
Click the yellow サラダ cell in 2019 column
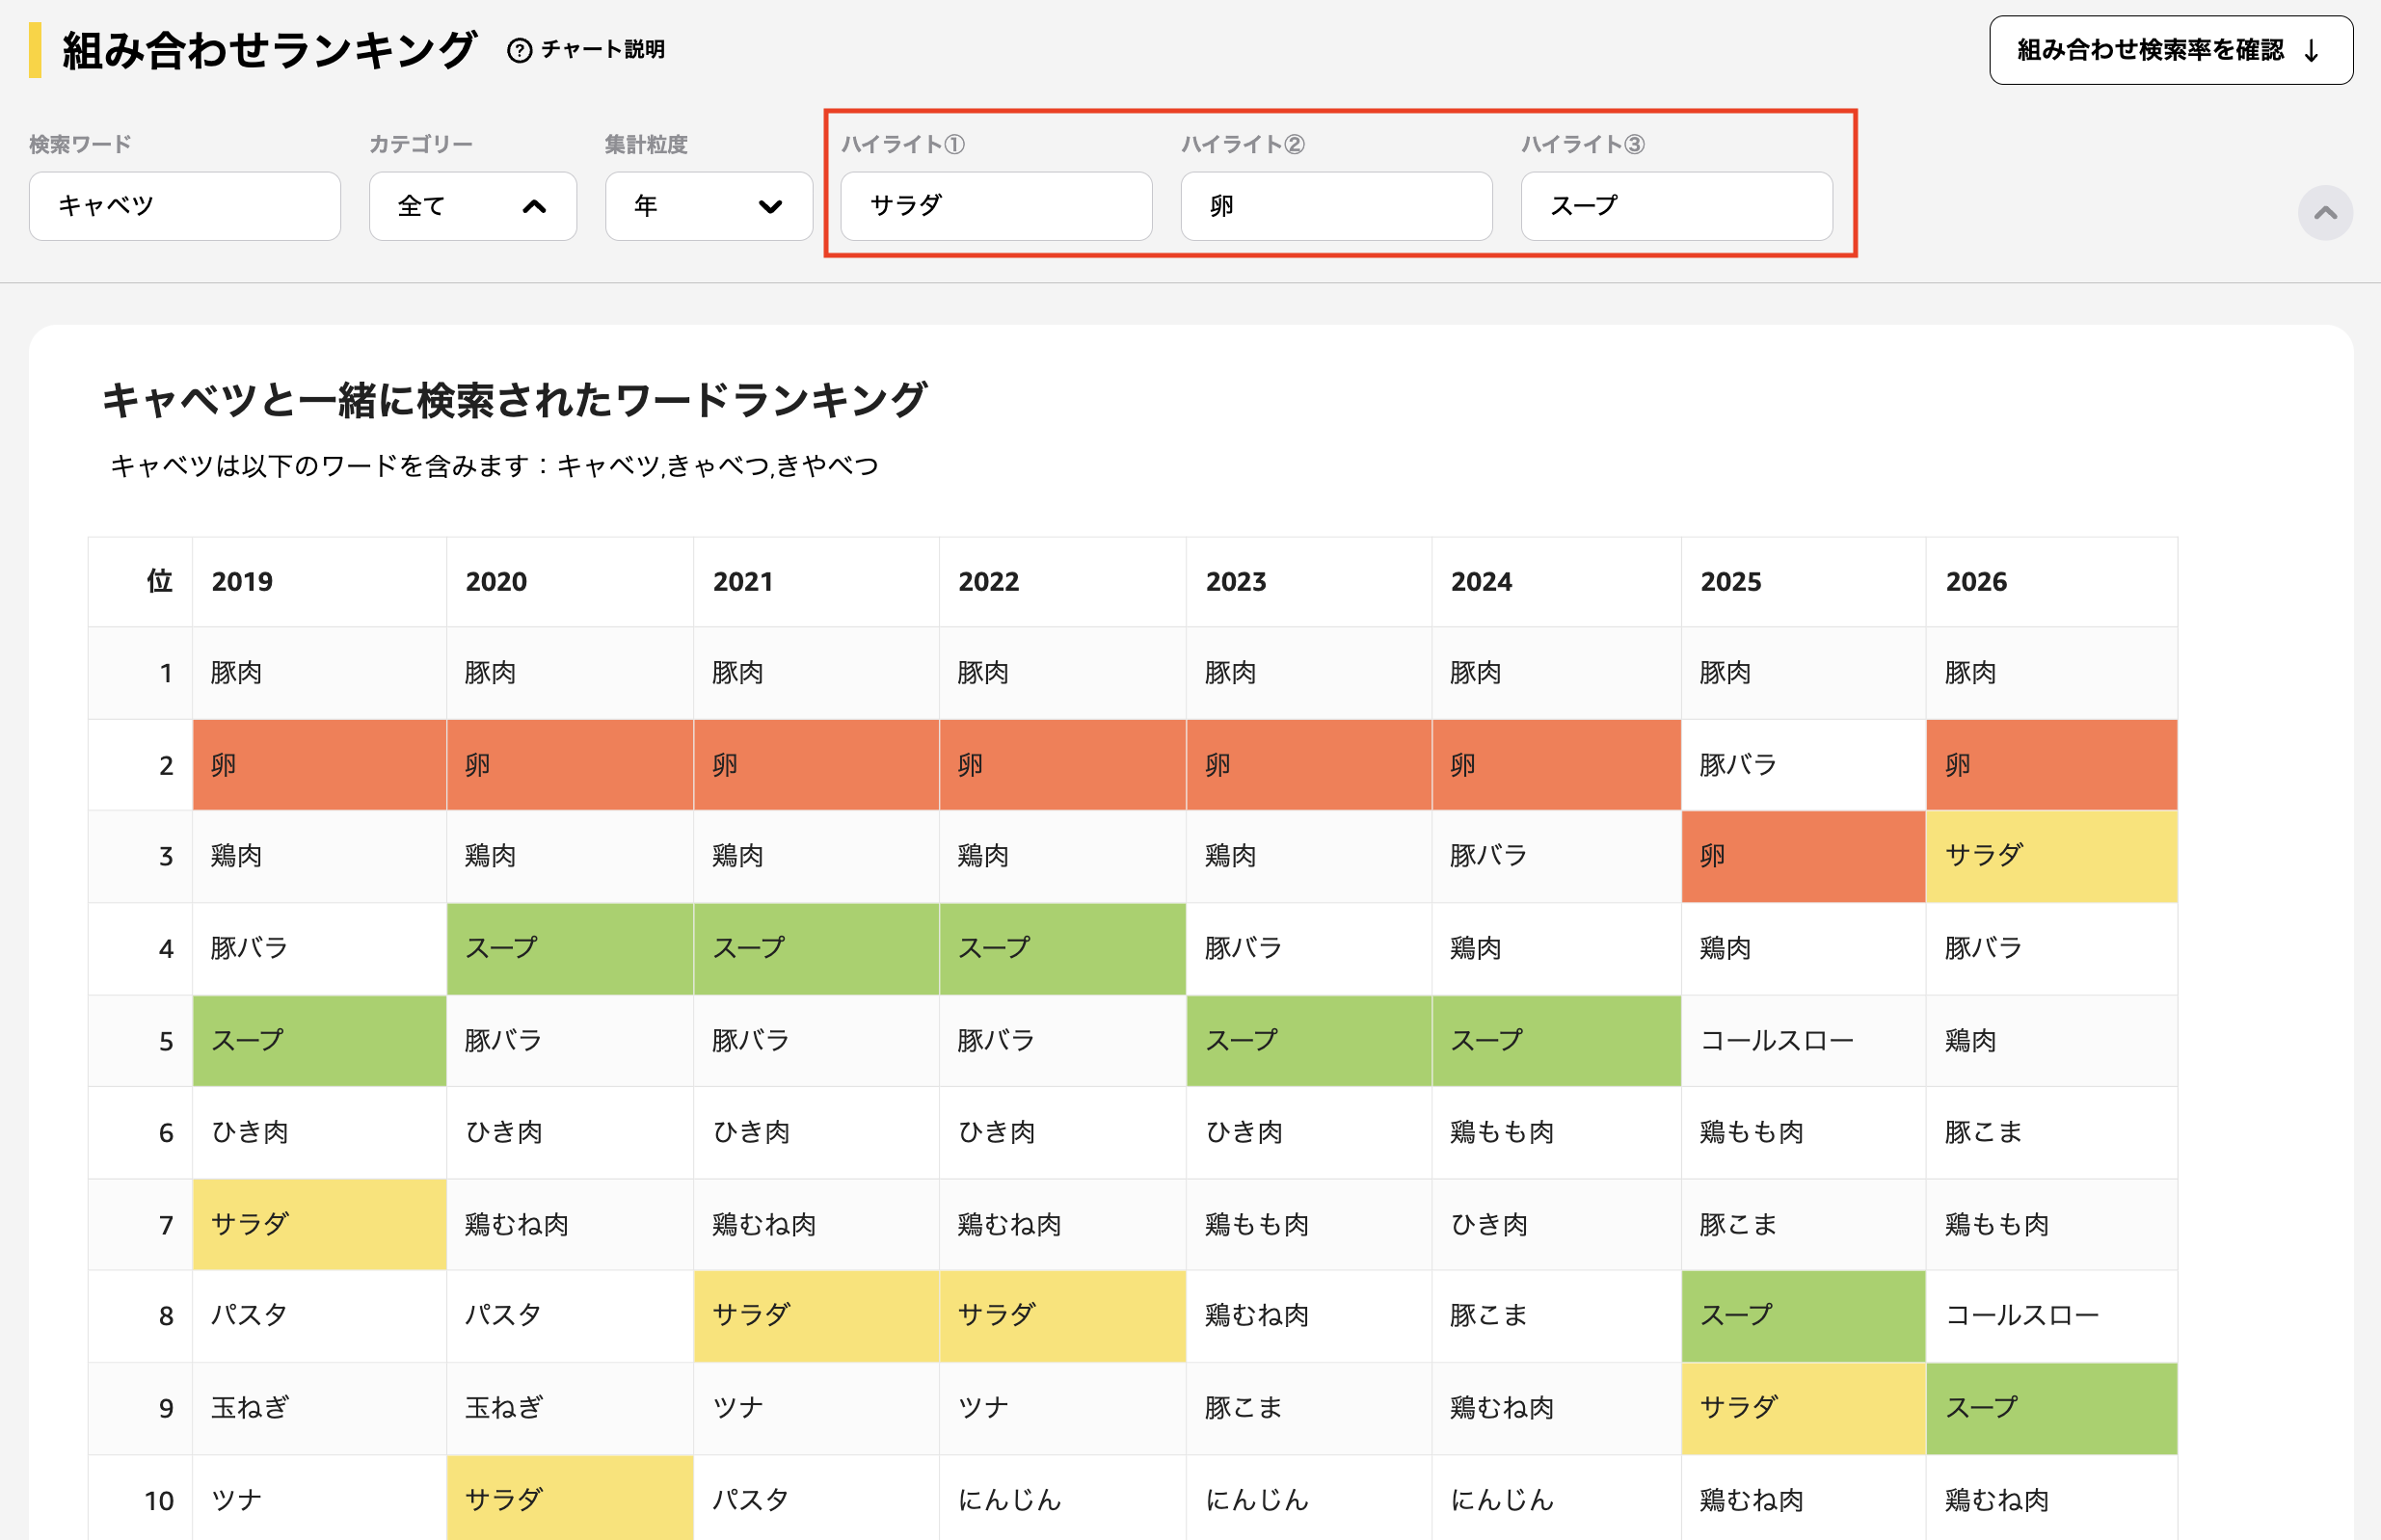[x=319, y=1224]
